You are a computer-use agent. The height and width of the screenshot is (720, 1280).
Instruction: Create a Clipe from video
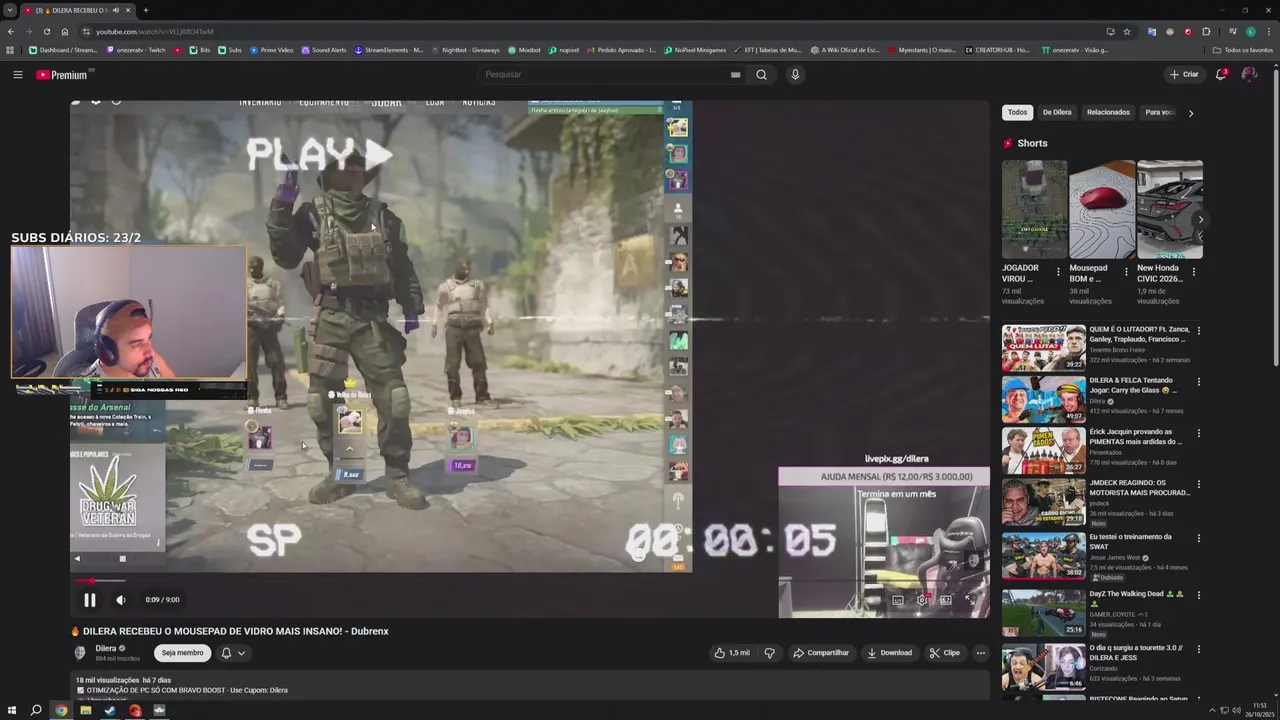pos(944,653)
